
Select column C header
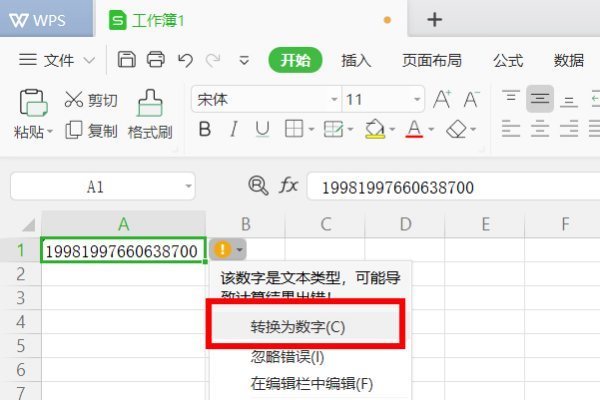[326, 224]
